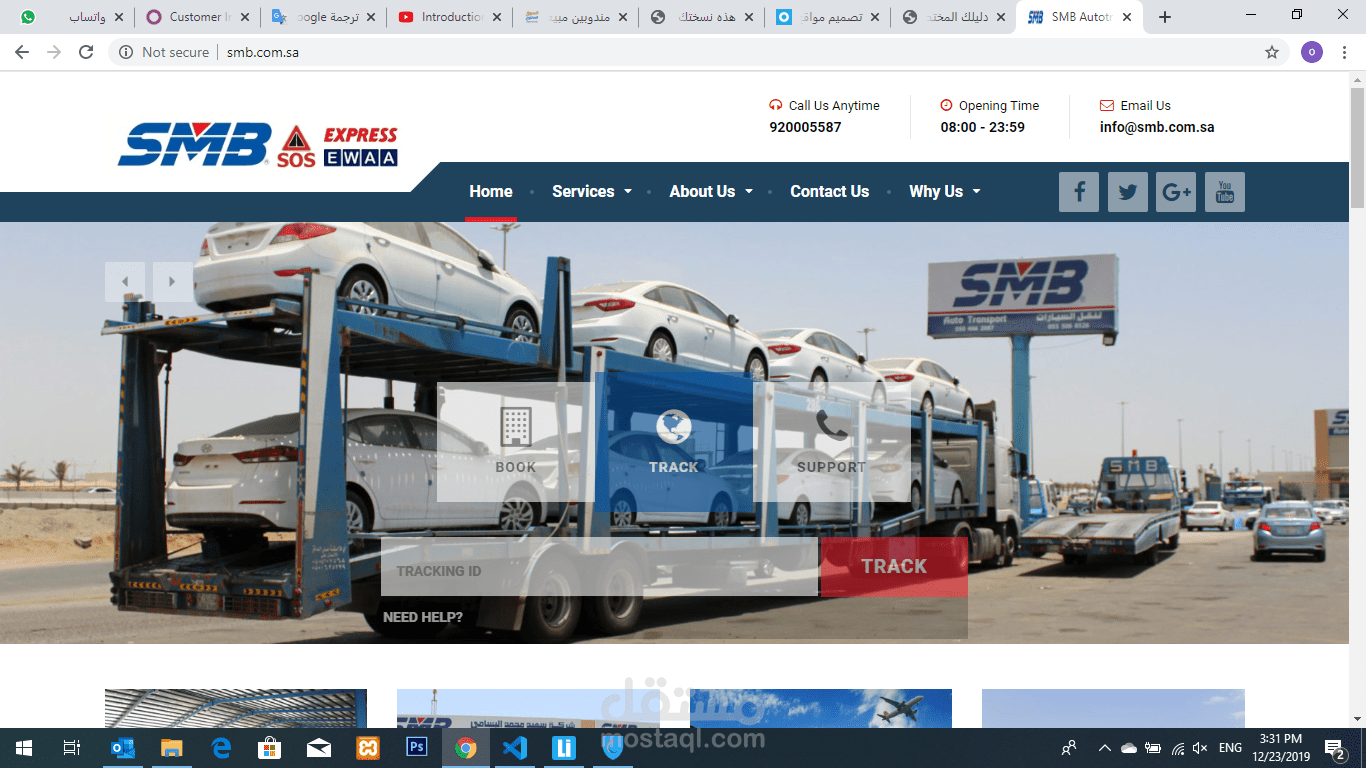Image resolution: width=1366 pixels, height=768 pixels.
Task: Go back to the previous page
Action: (x=22, y=52)
